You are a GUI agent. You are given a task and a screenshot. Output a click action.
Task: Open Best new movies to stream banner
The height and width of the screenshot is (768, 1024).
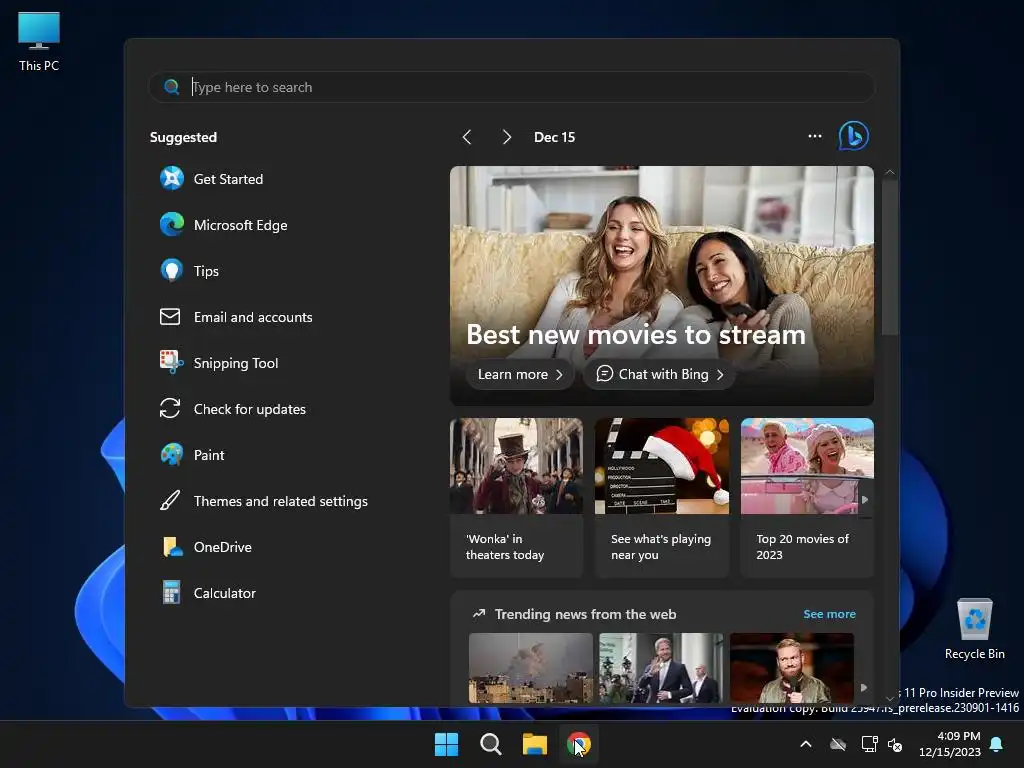pyautogui.click(x=662, y=285)
